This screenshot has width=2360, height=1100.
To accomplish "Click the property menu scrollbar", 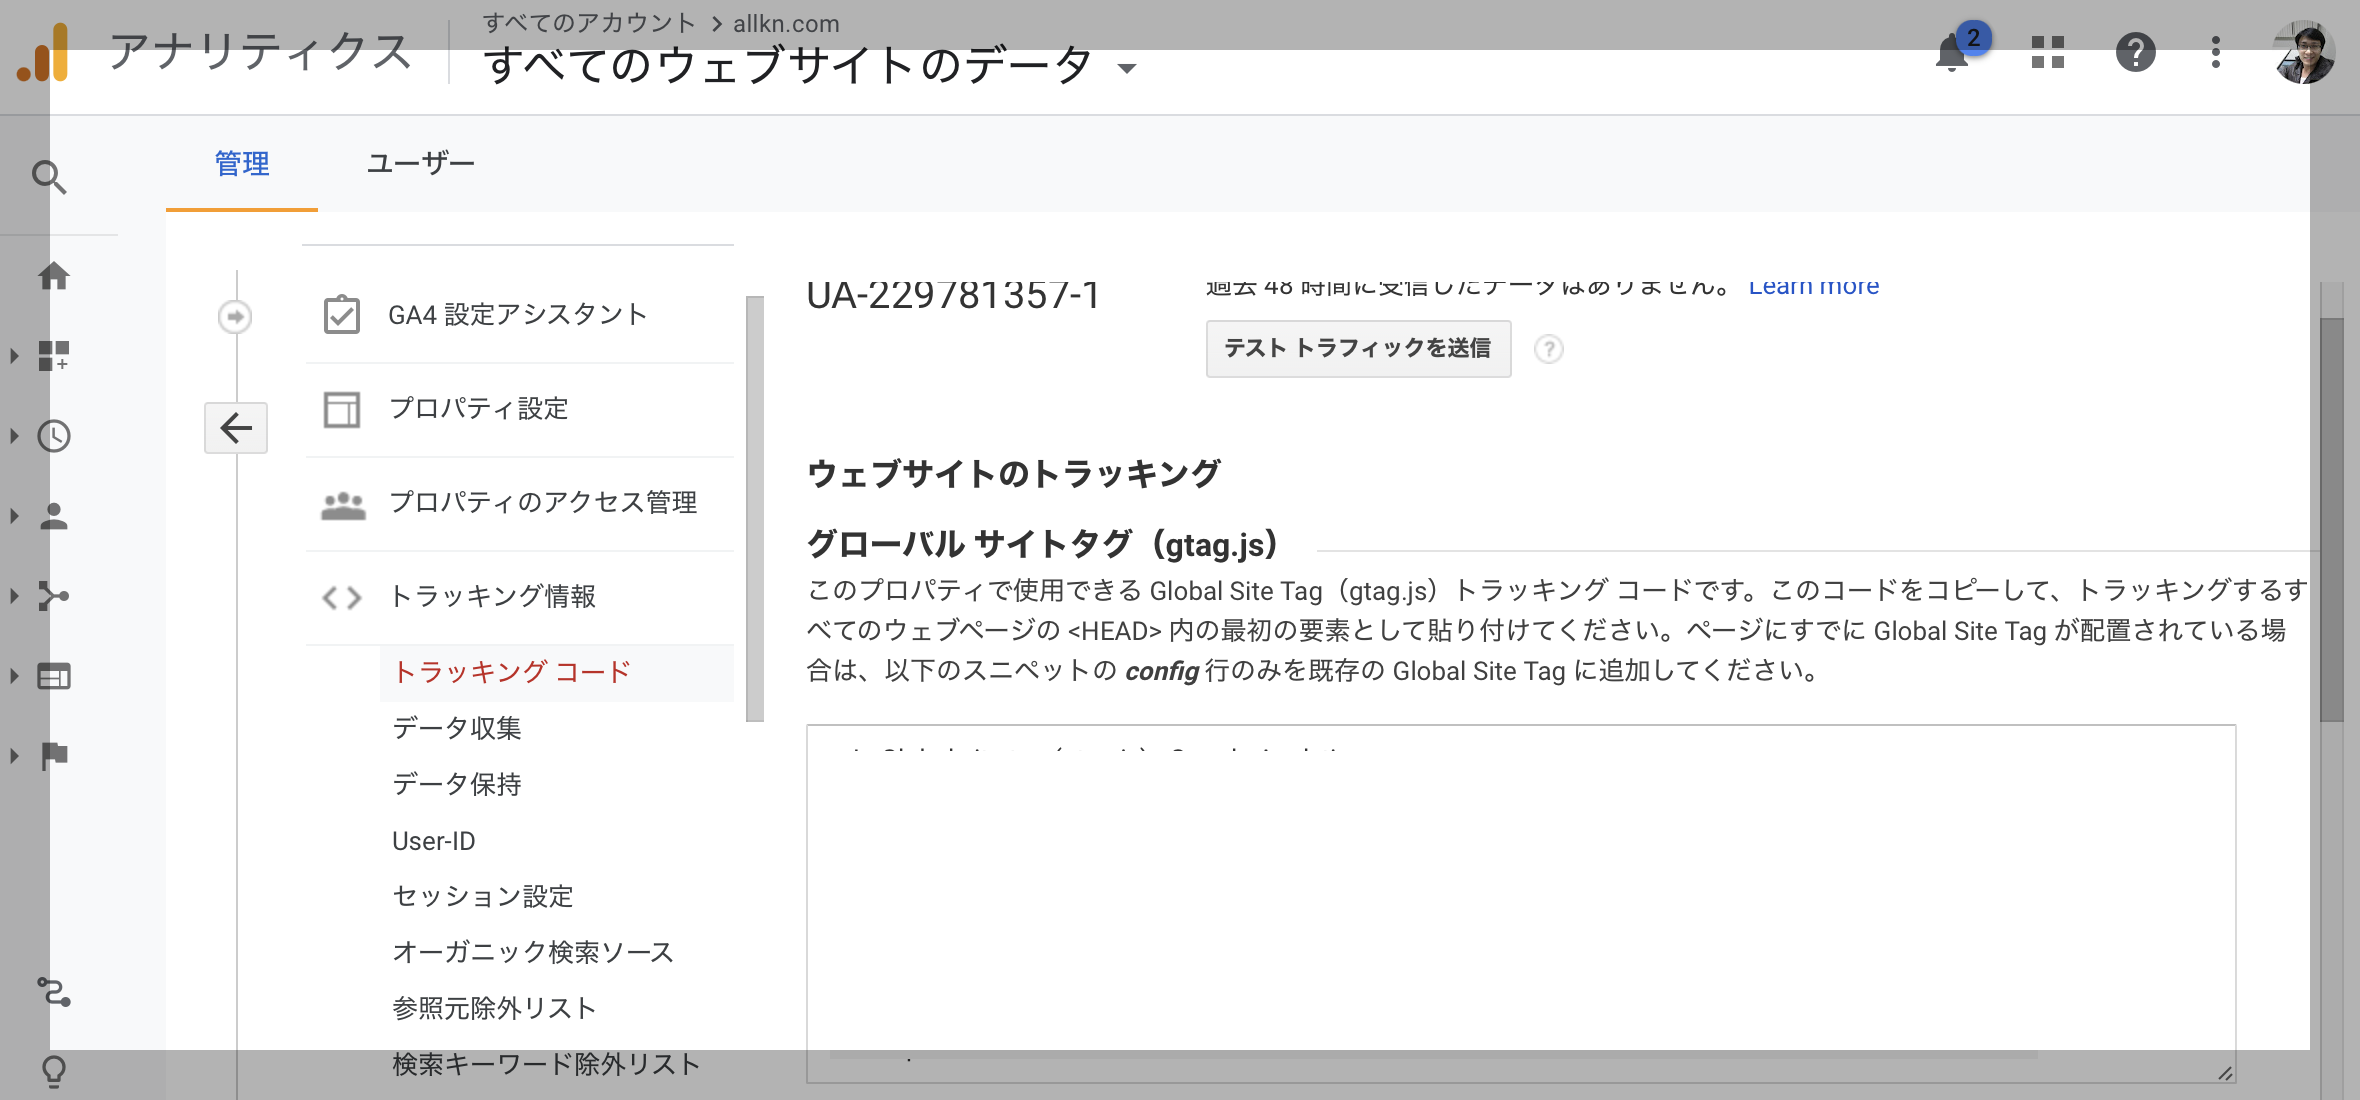I will click(755, 508).
